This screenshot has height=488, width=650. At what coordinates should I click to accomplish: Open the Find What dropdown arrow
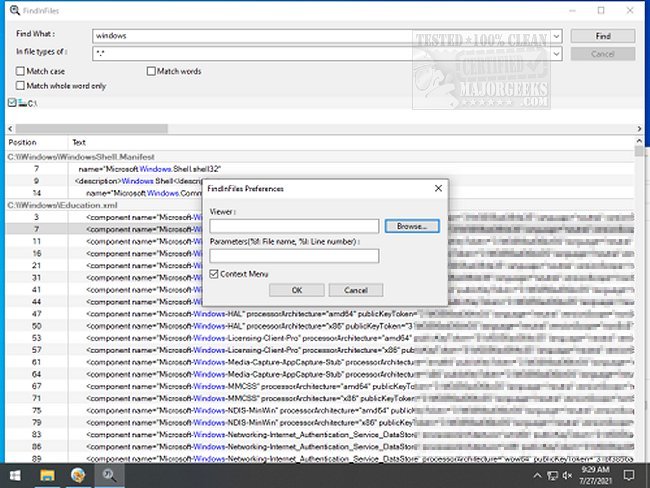click(556, 36)
